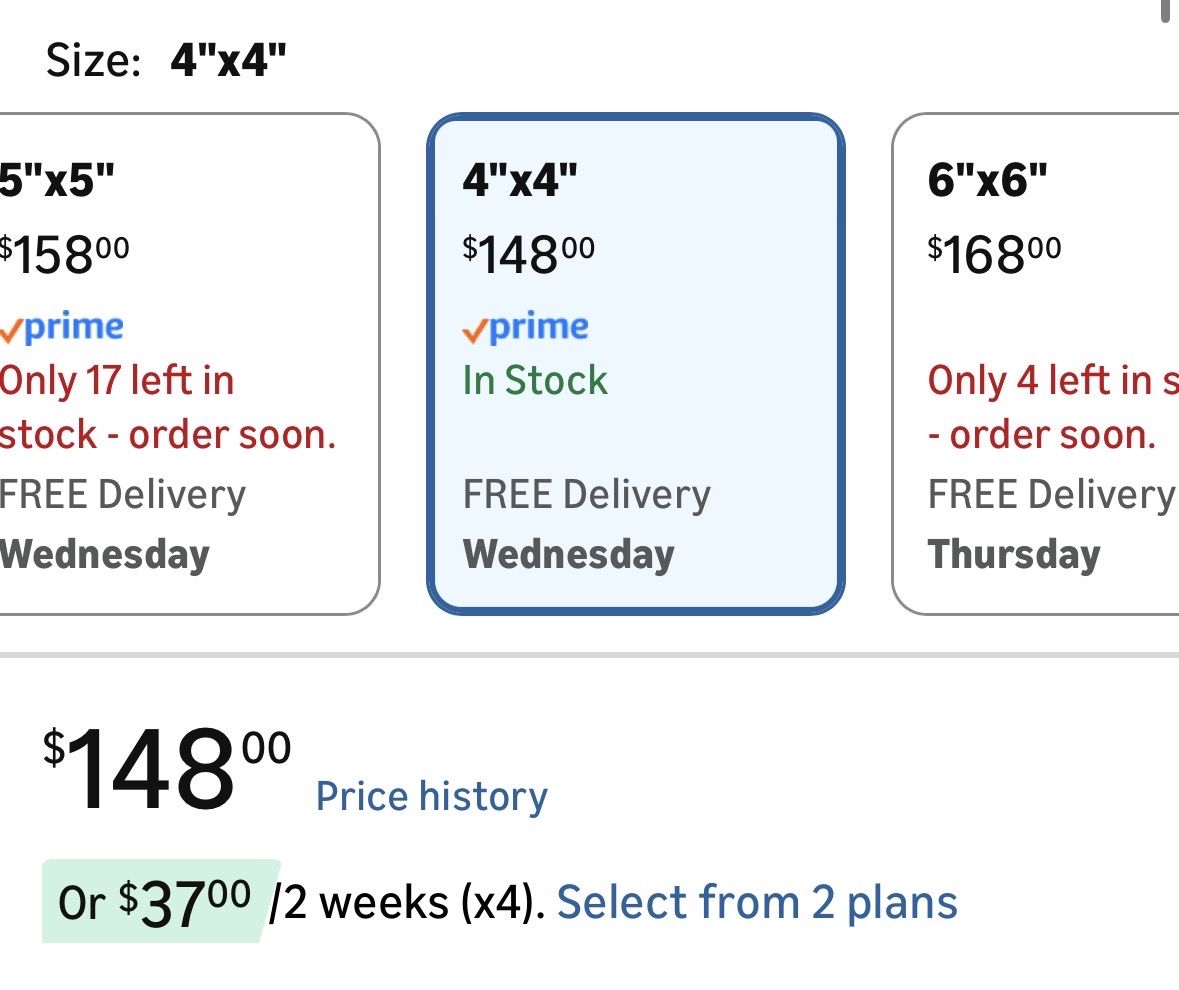Image resolution: width=1179 pixels, height=990 pixels.
Task: Click Wednesday delivery text in 4"x4" card
Action: 569,555
